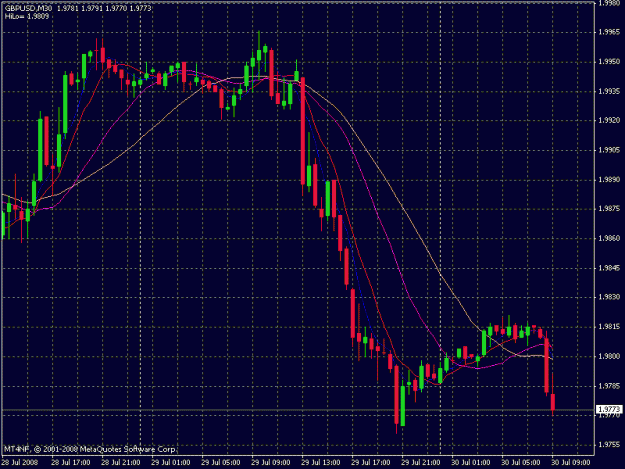Screen dimensions: 625x469
Task: Click the 30 Jul 01:00 time label
Action: pyautogui.click(x=471, y=462)
